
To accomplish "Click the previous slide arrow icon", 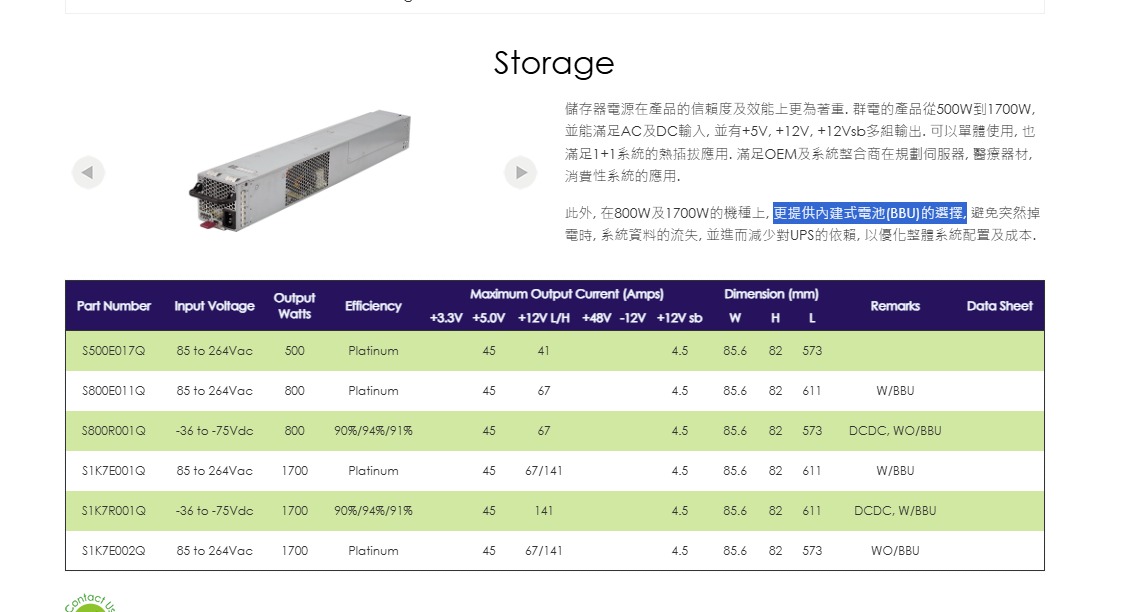I will (88, 173).
